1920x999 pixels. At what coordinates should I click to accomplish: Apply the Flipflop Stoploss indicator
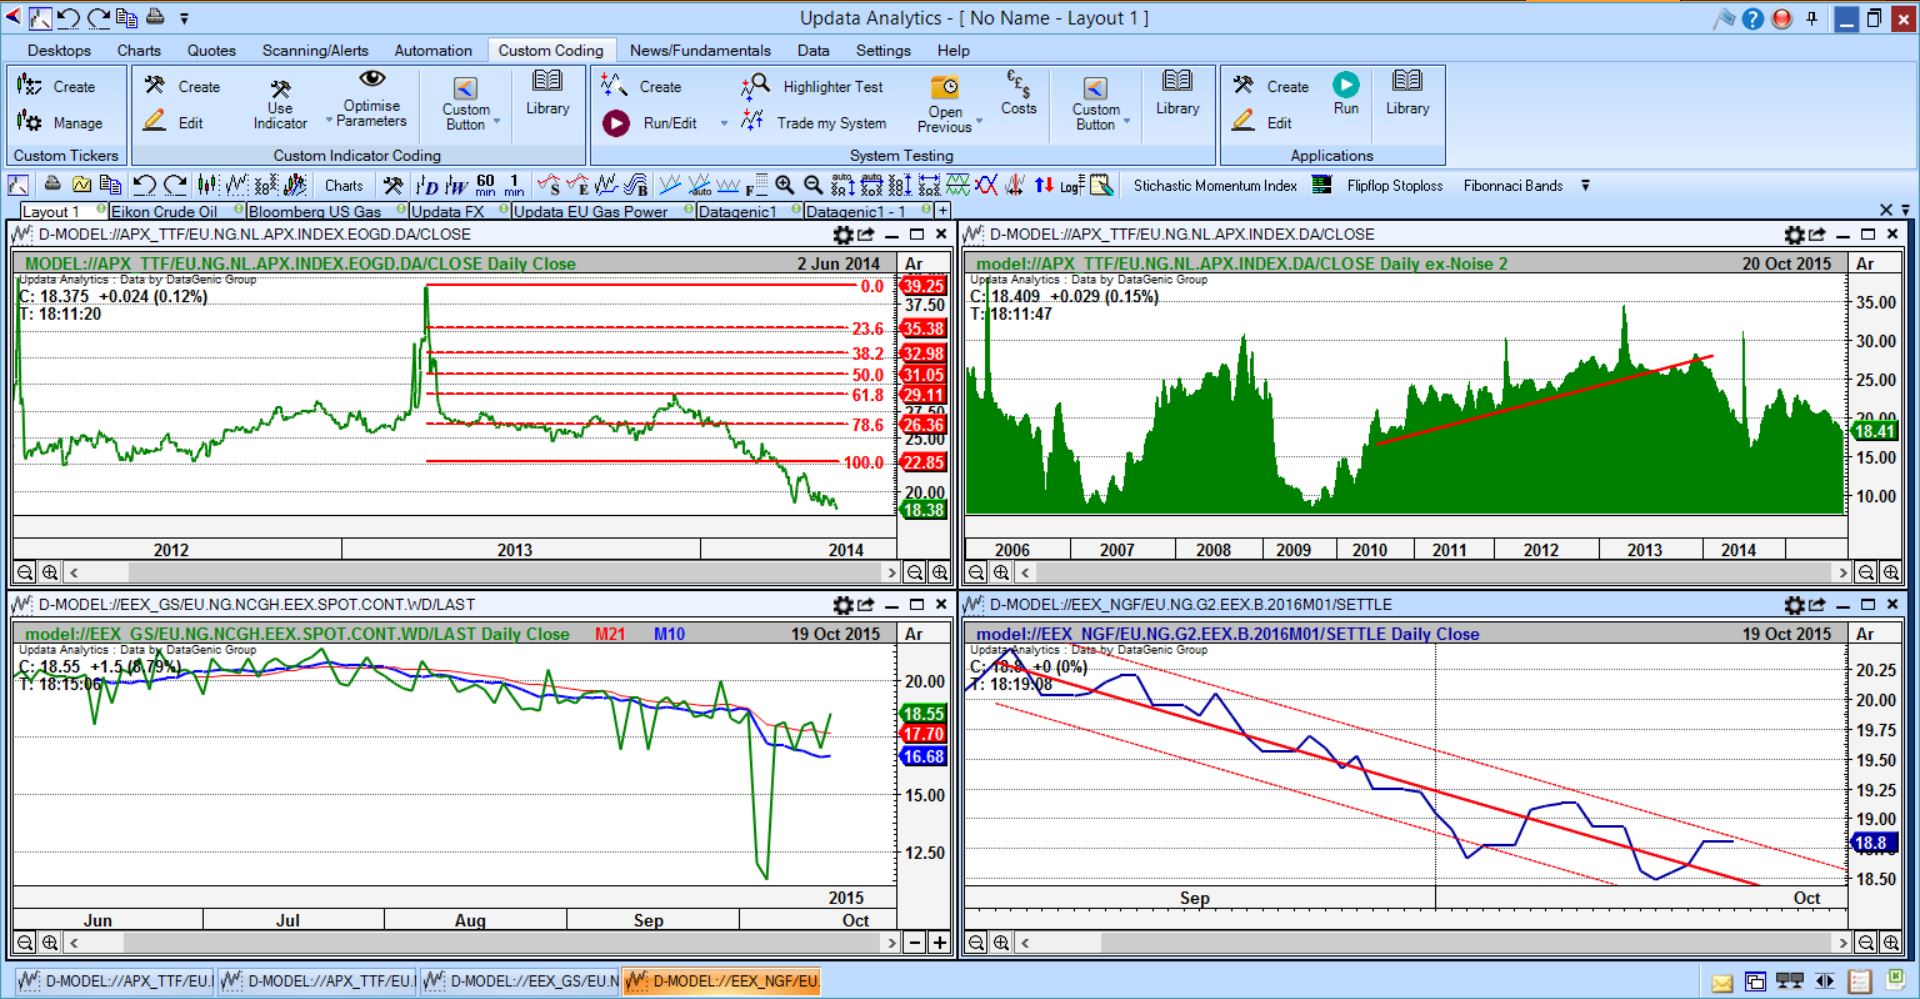[1395, 185]
